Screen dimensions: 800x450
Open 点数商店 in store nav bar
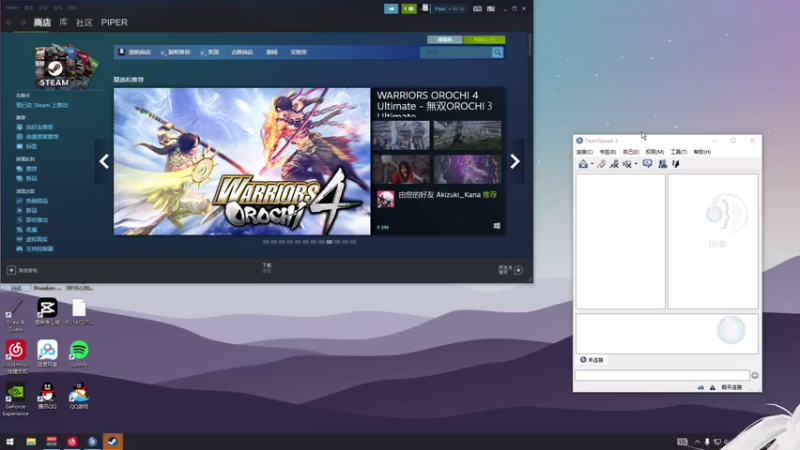coord(242,52)
